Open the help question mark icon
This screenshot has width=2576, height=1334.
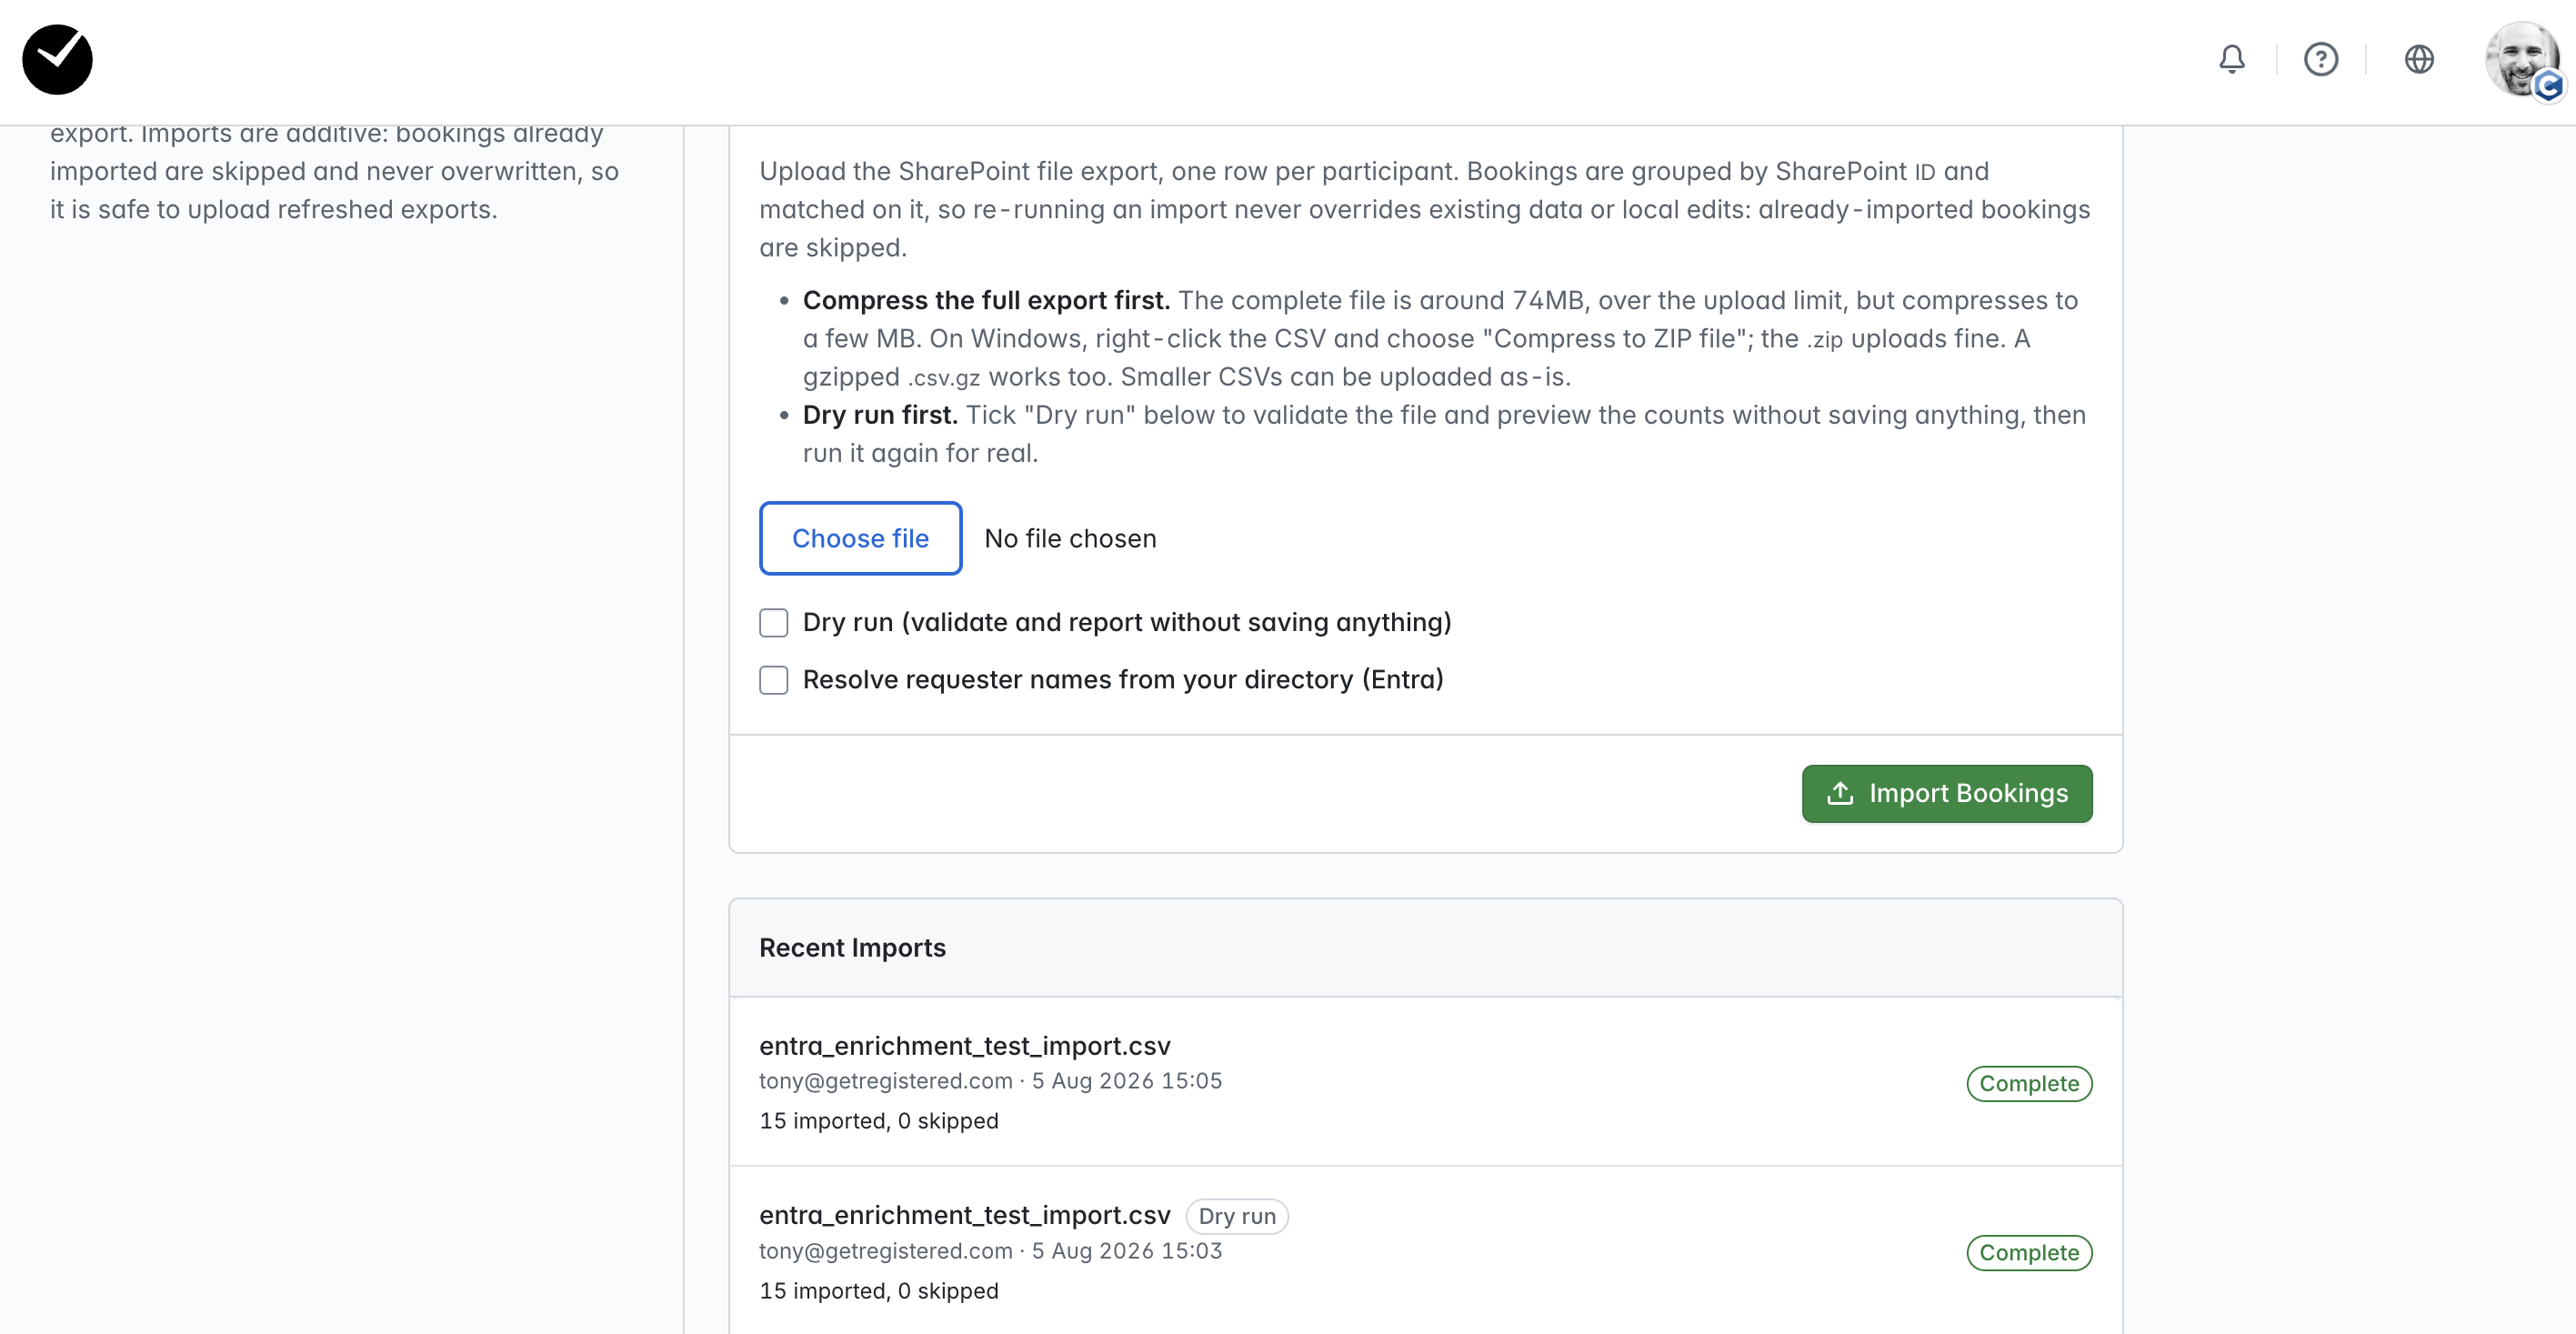[2320, 59]
